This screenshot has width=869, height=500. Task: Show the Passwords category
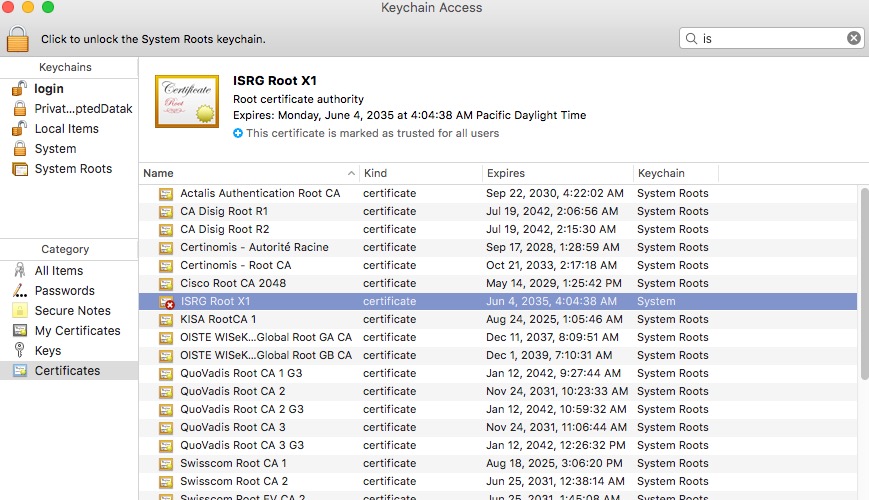[x=65, y=291]
